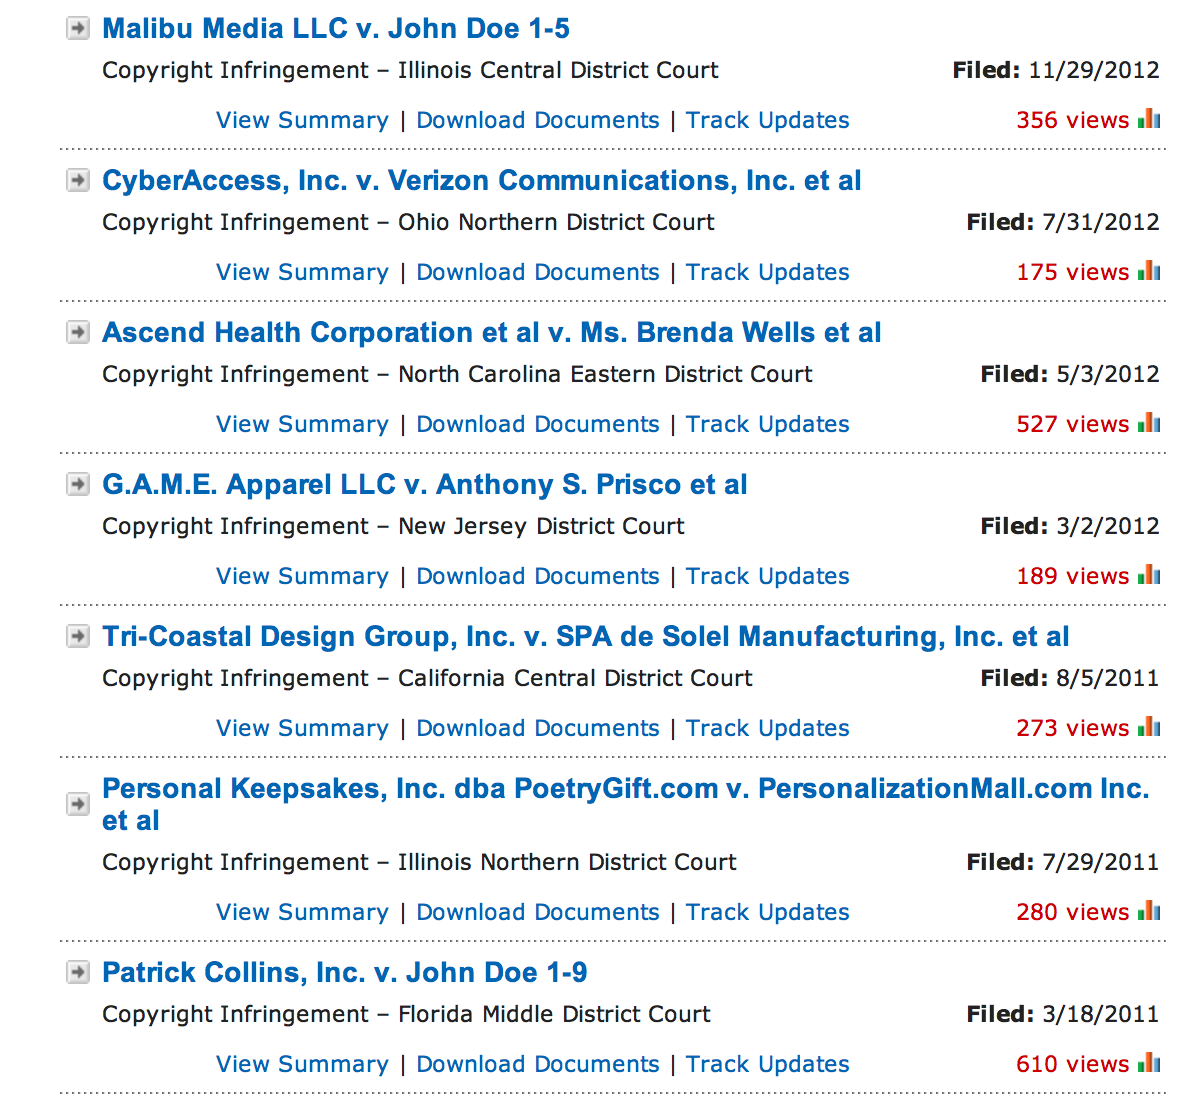Image resolution: width=1192 pixels, height=1094 pixels.
Task: Expand the Tri-Coastal Design Group case arrow
Action: 78,637
